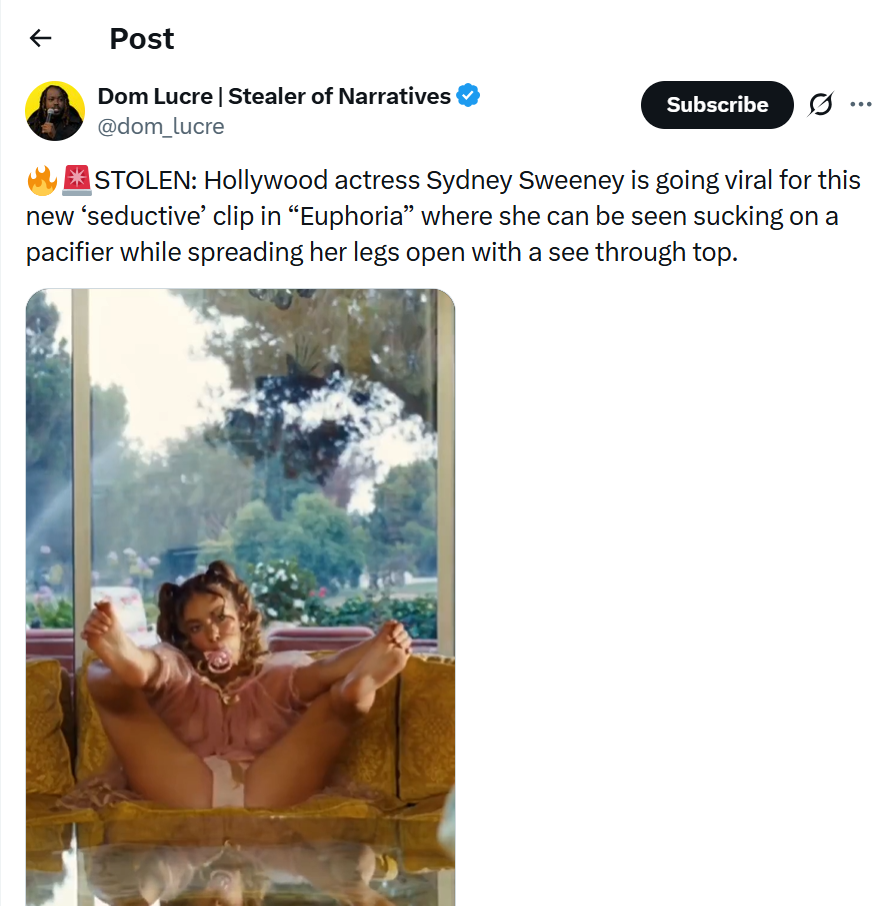Click "Stealer of Narratives" in the name
This screenshot has height=906, width=885.
[339, 96]
